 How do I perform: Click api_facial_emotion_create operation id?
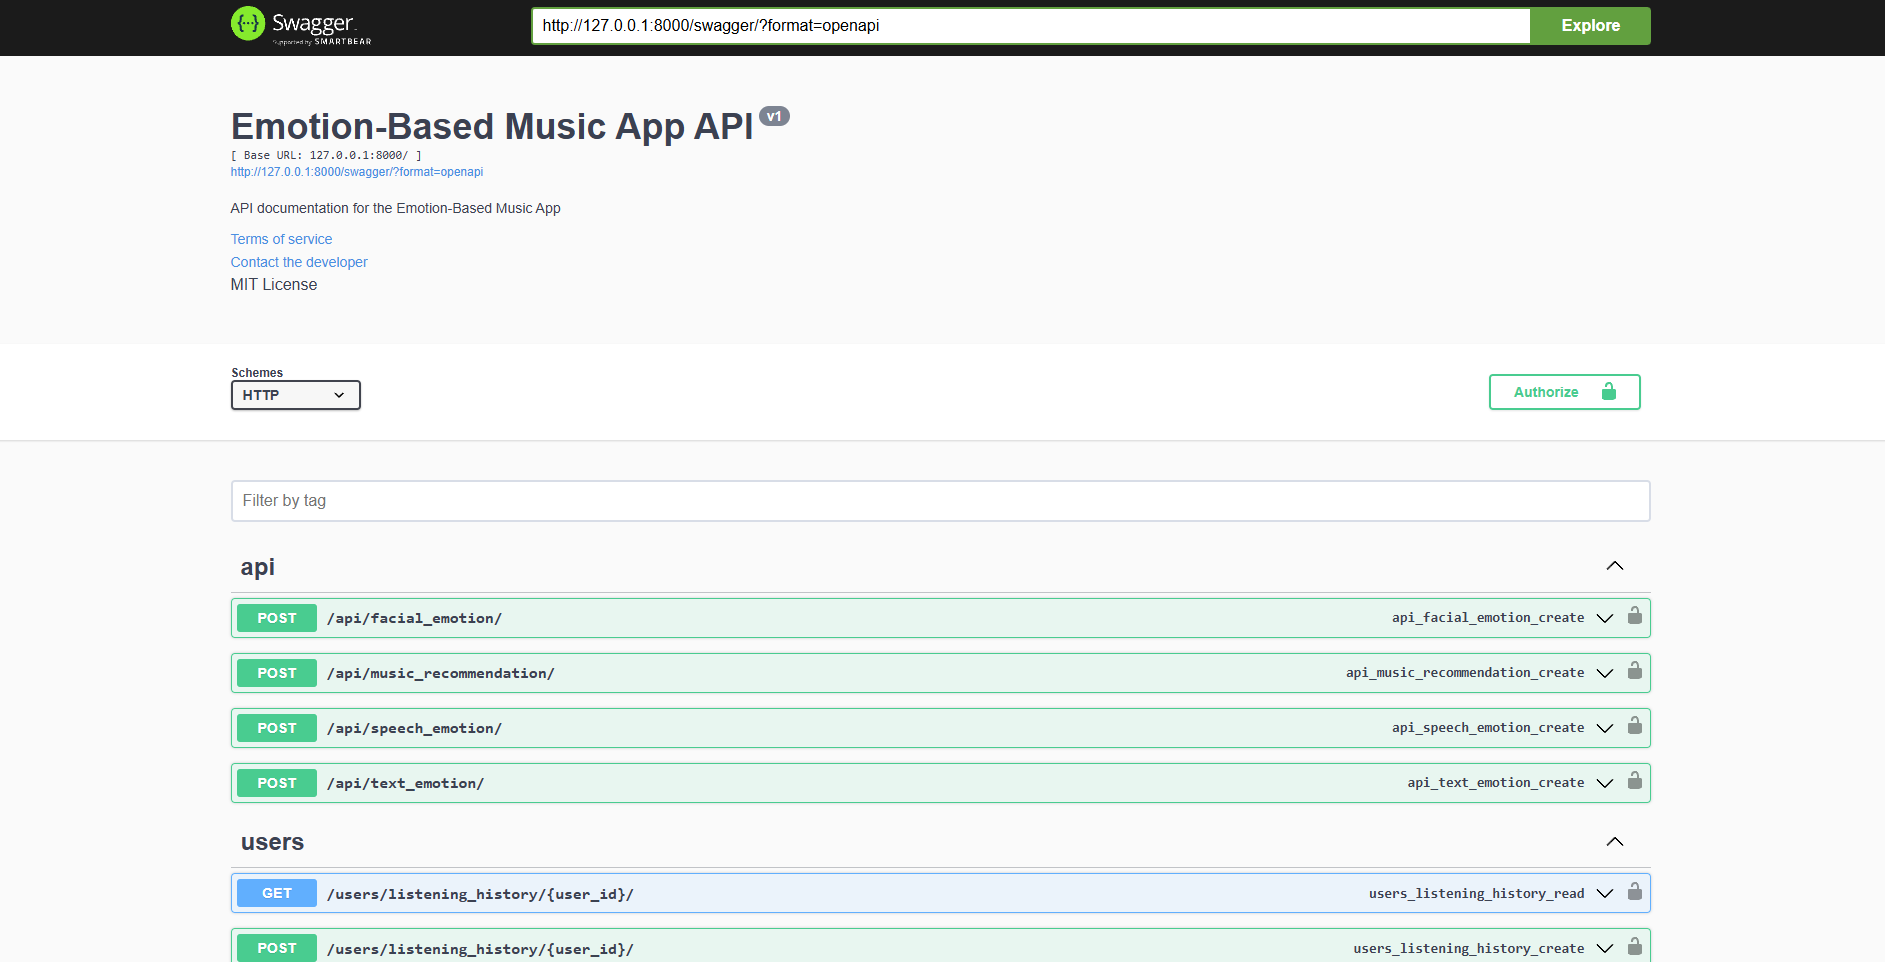(x=1488, y=618)
